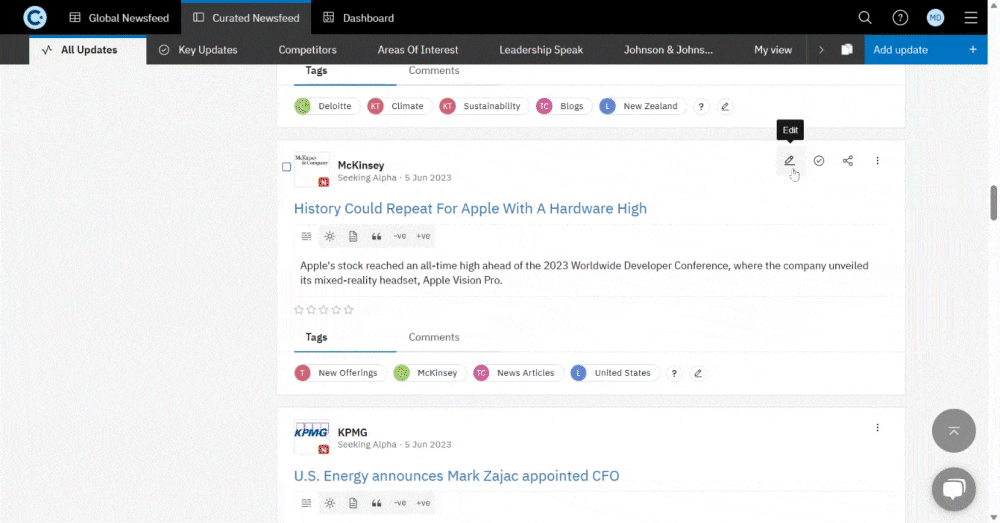Click summary lines icon under Apple headline
The image size is (1000, 523).
[x=306, y=236]
